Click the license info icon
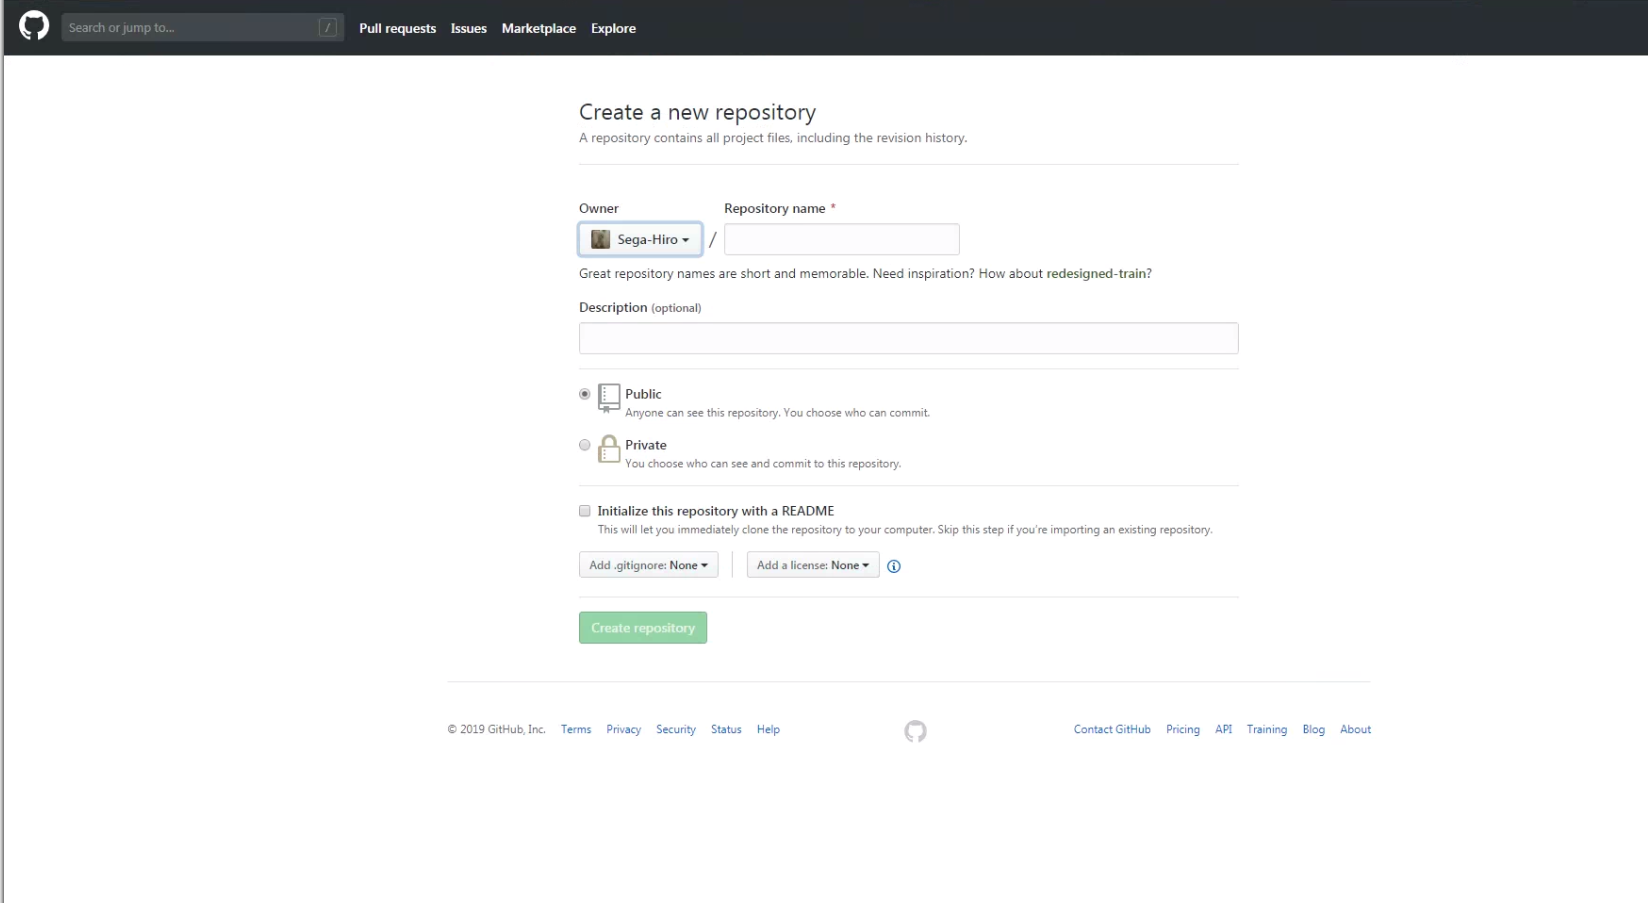1648x903 pixels. coord(894,566)
